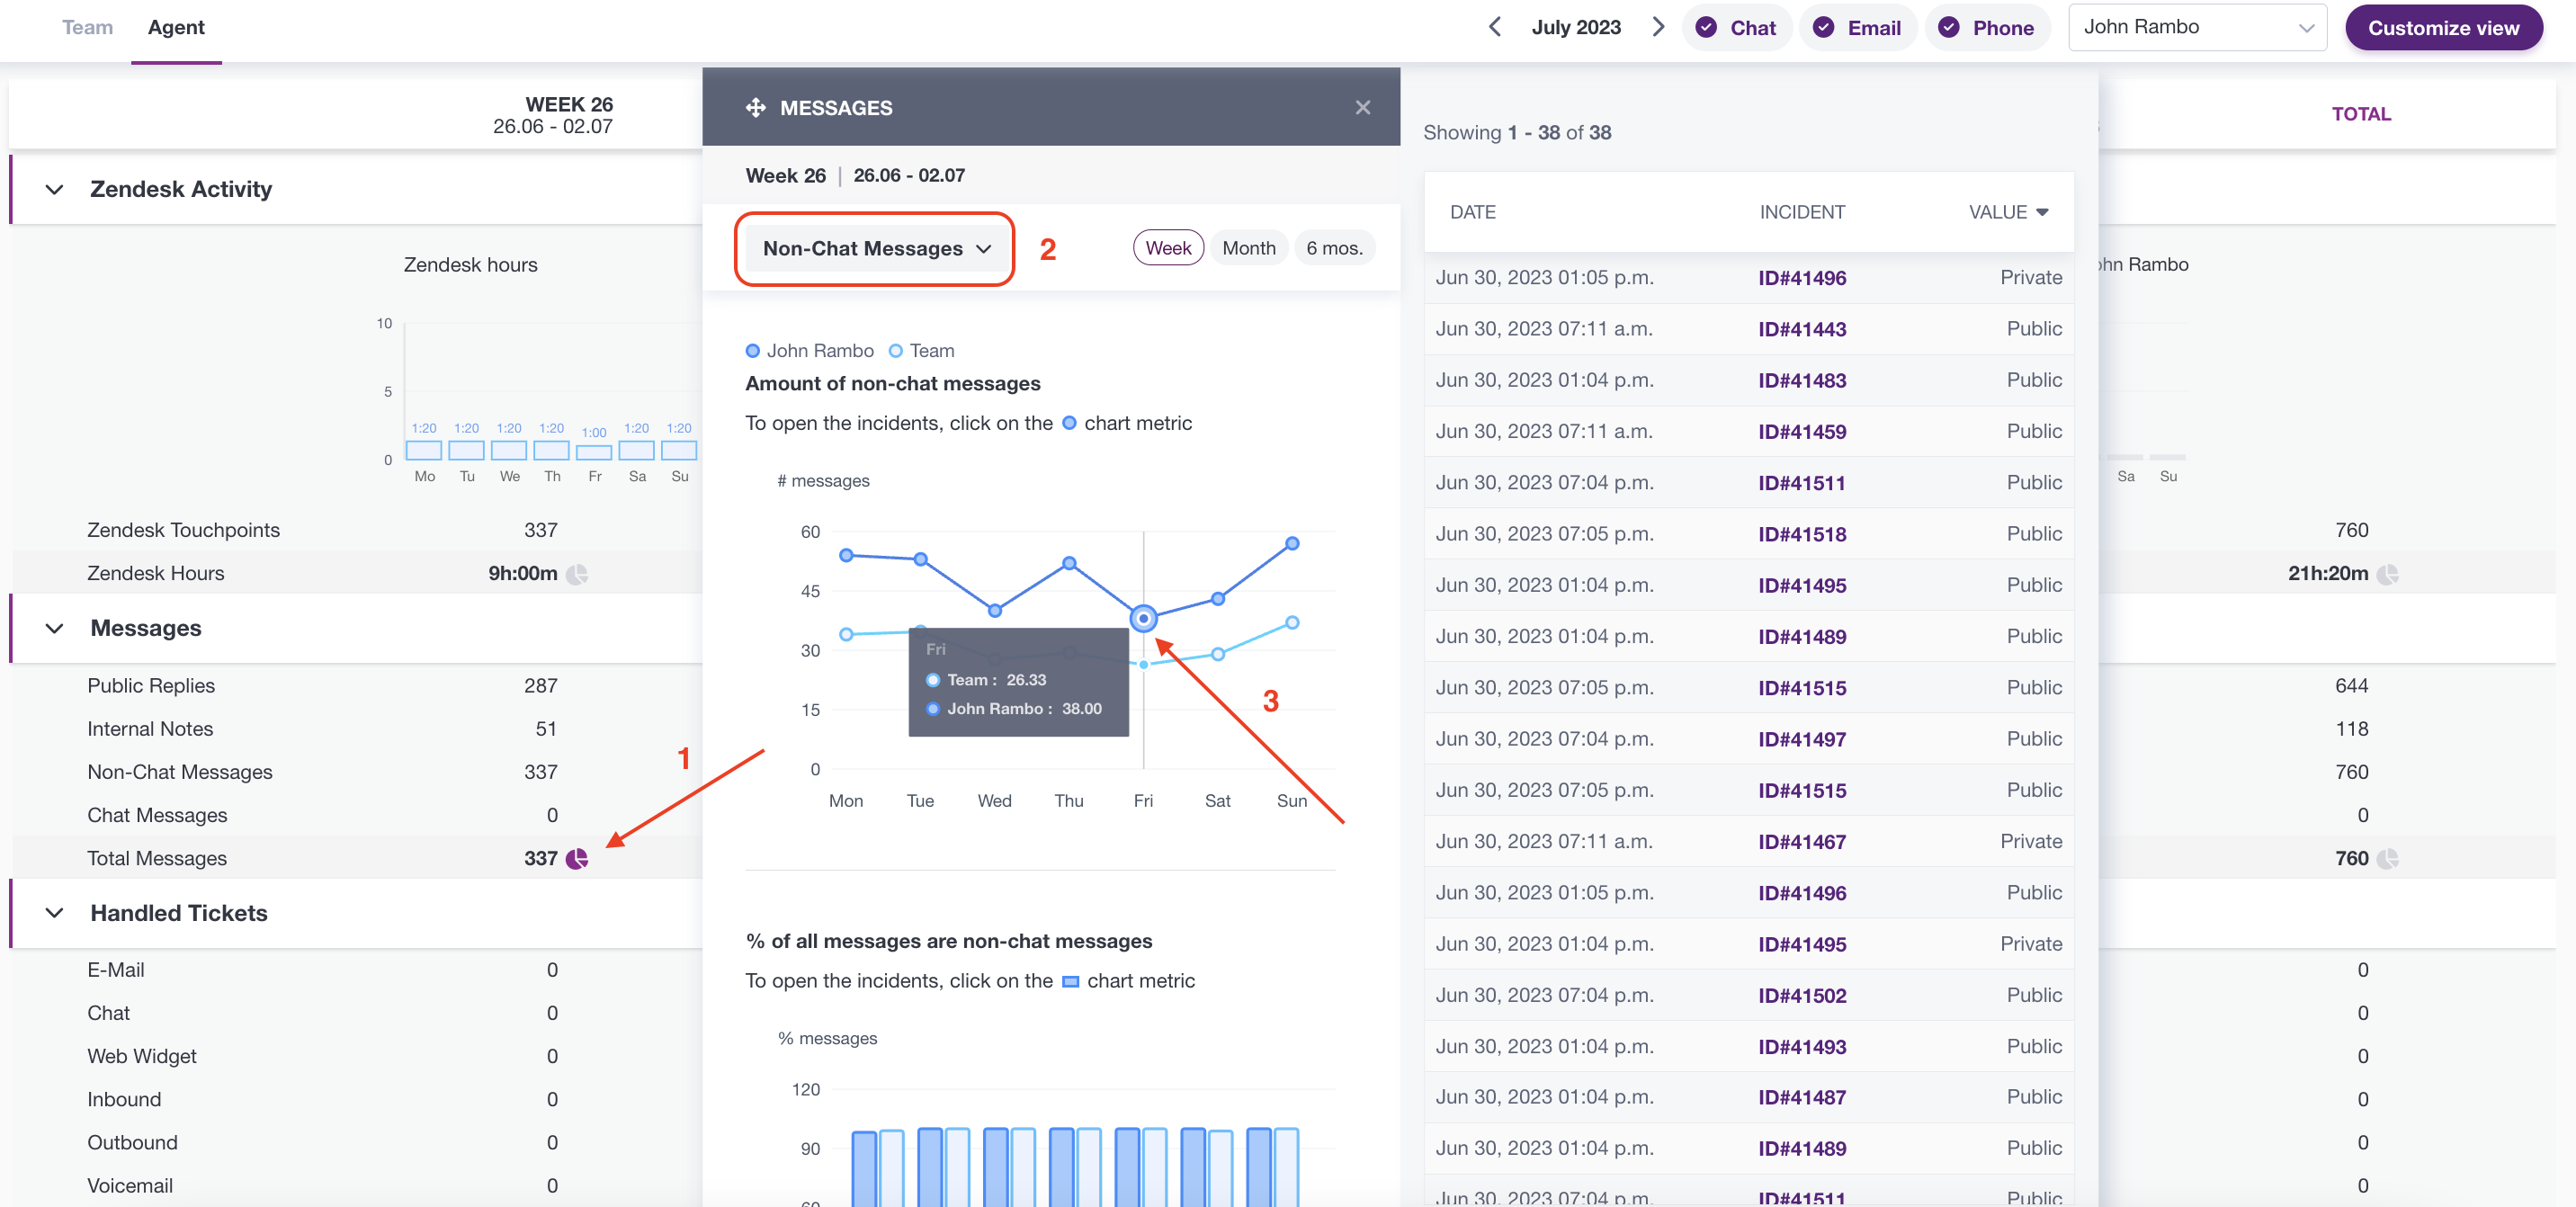
Task: Switch to the Agent tab
Action: click(176, 27)
